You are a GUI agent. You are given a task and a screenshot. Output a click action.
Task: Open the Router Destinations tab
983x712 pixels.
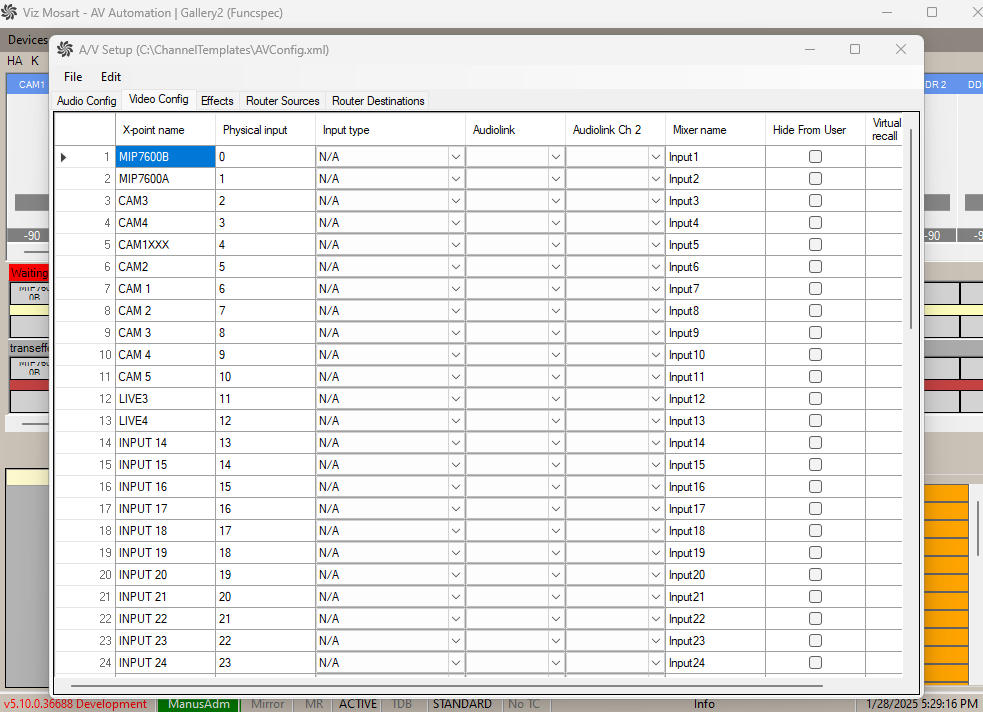pyautogui.click(x=378, y=101)
